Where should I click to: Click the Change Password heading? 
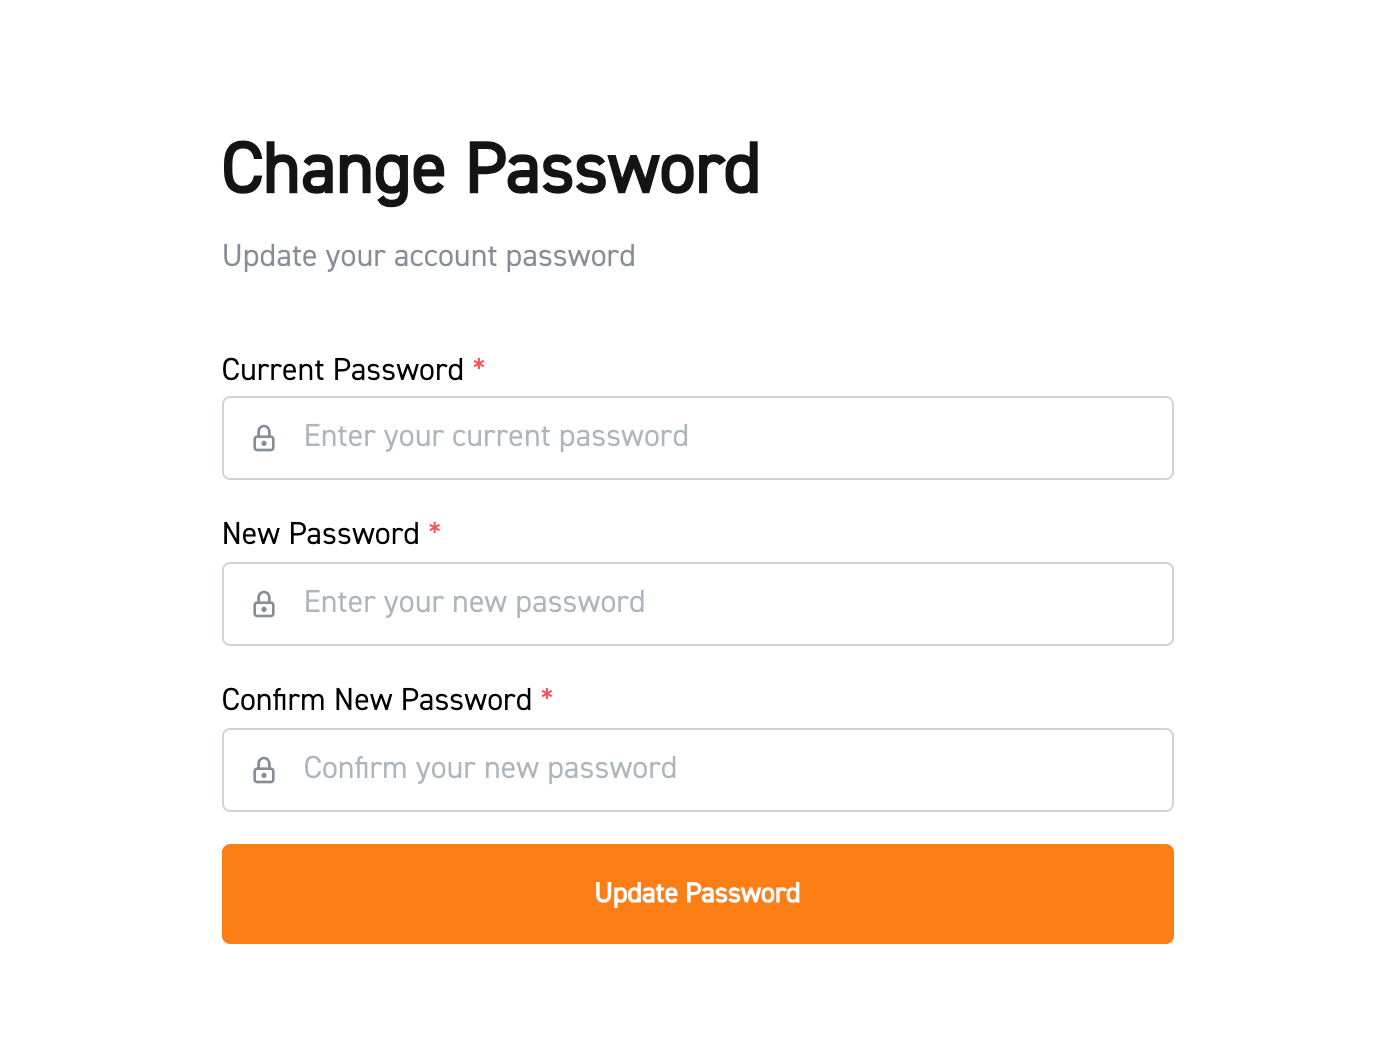(x=491, y=168)
